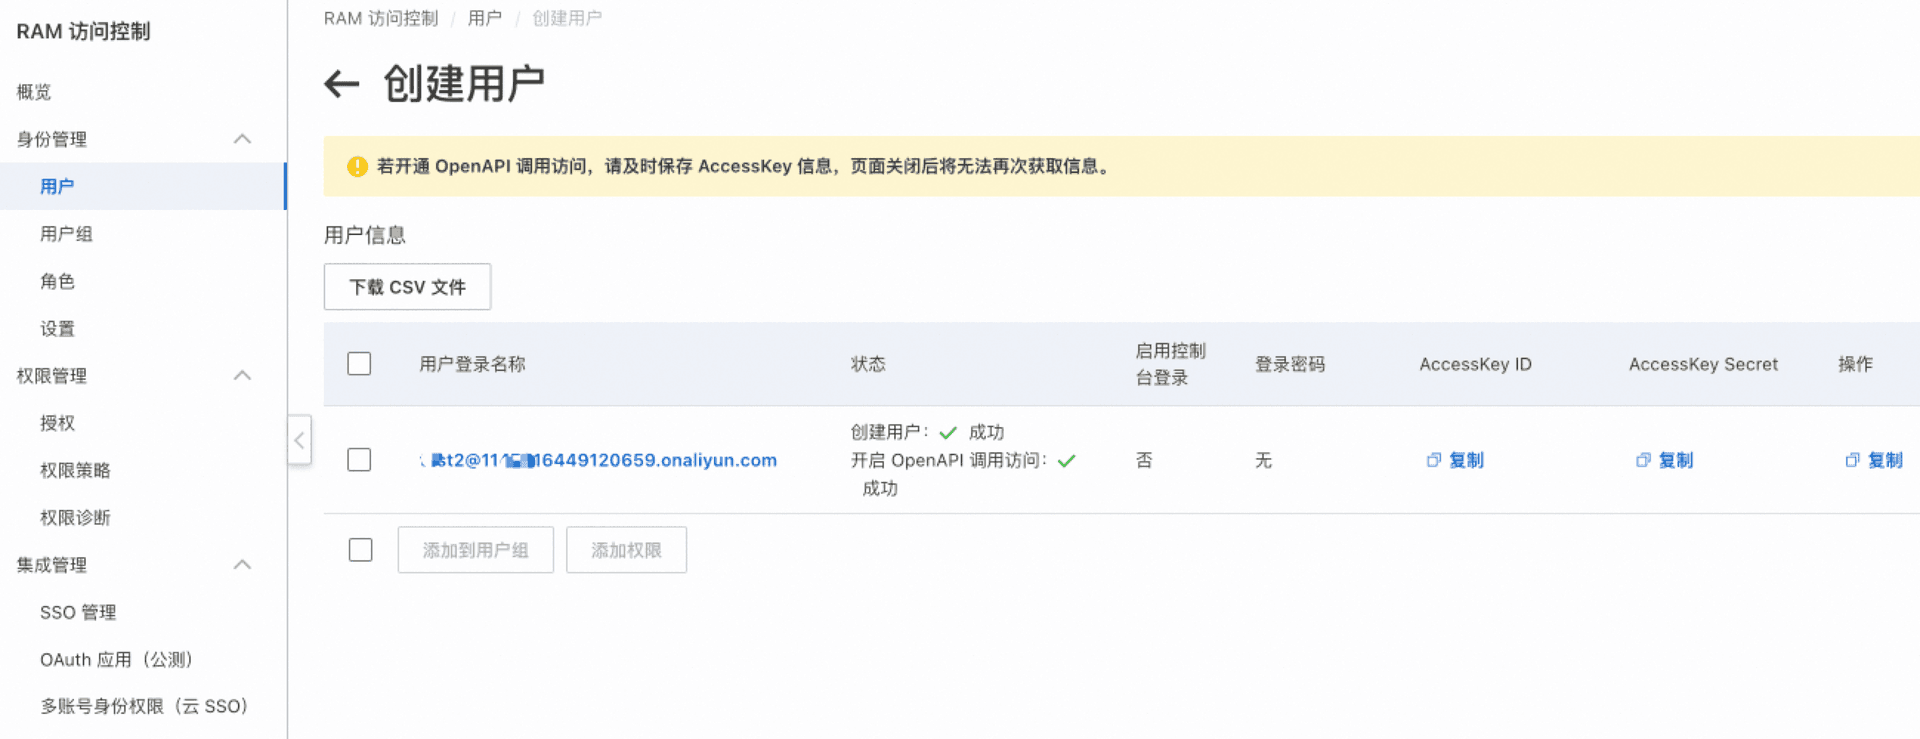Open 权限诊断 in the sidebar
Image resolution: width=1920 pixels, height=739 pixels.
click(75, 518)
